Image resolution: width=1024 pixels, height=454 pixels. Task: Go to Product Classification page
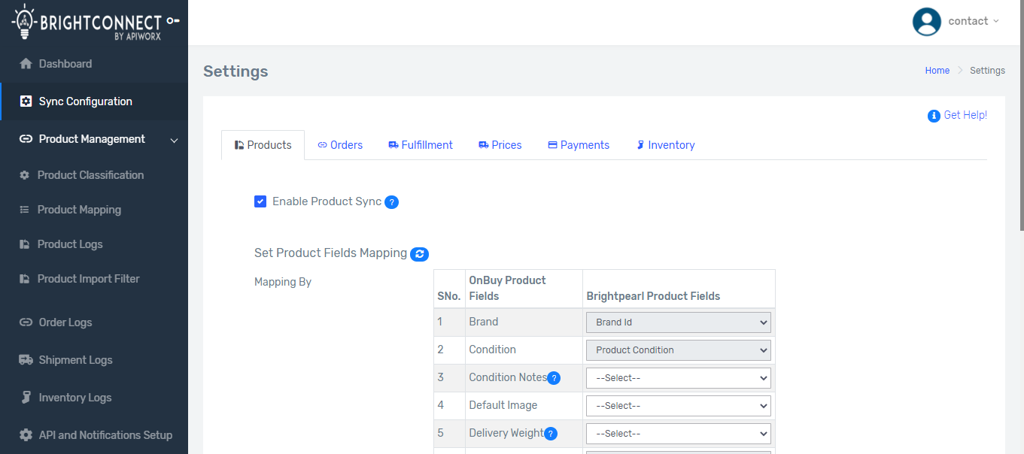(x=94, y=175)
